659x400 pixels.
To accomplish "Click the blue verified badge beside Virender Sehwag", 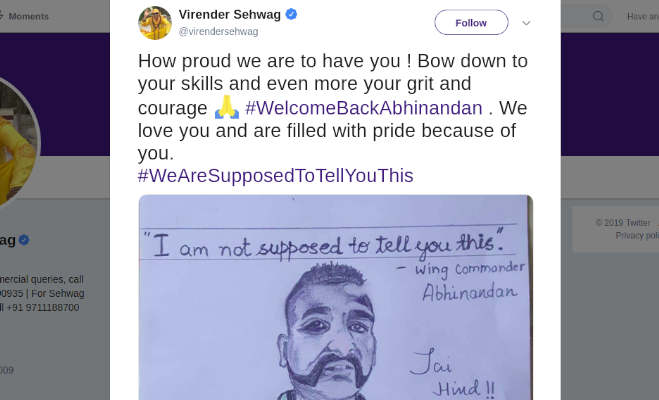I will 291,14.
